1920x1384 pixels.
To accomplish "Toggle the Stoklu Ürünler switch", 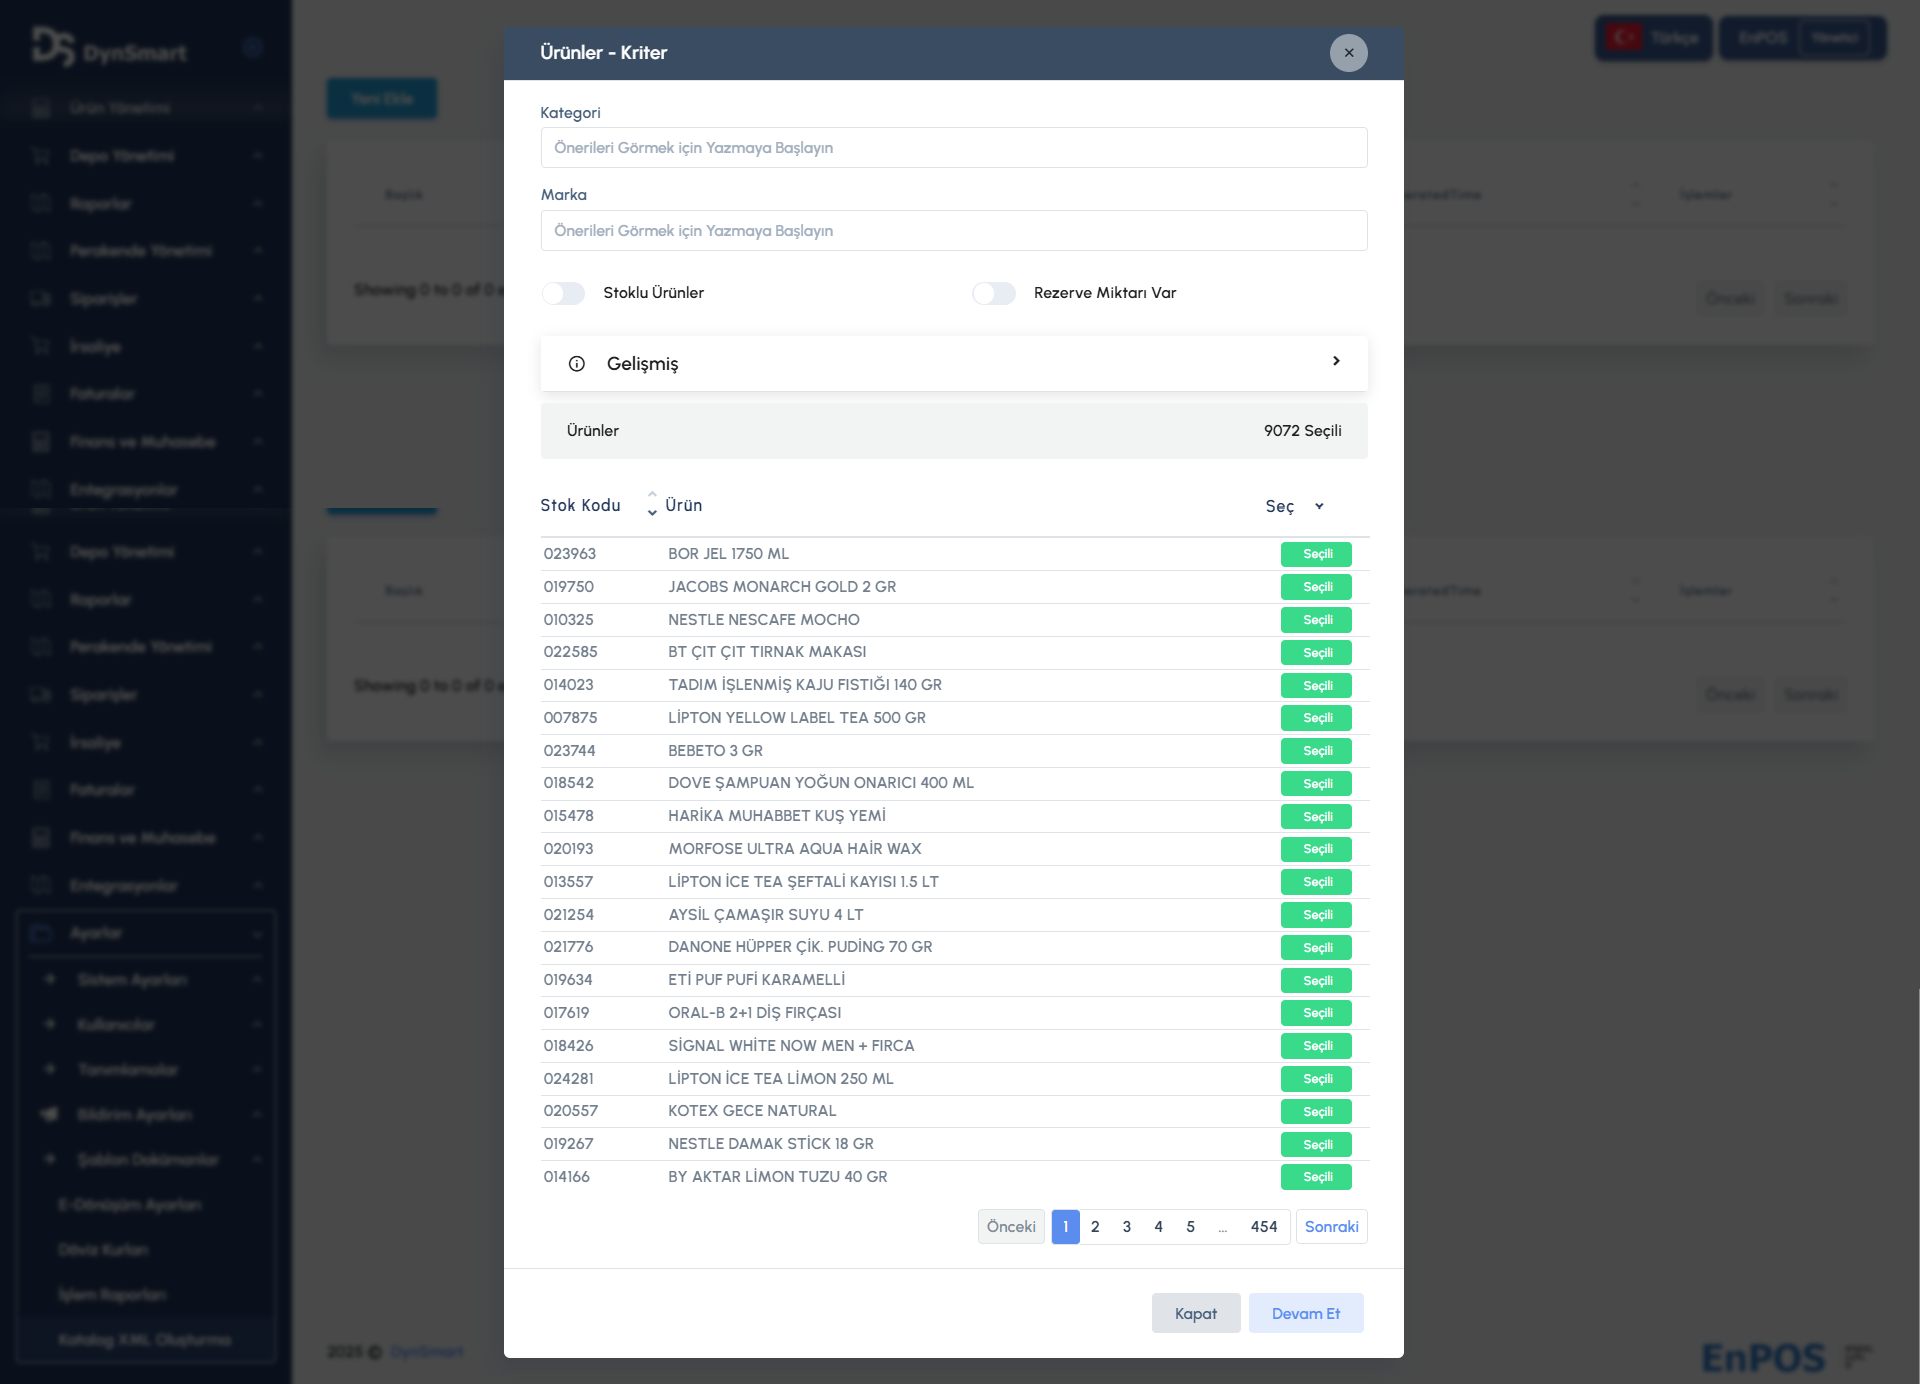I will click(x=564, y=293).
